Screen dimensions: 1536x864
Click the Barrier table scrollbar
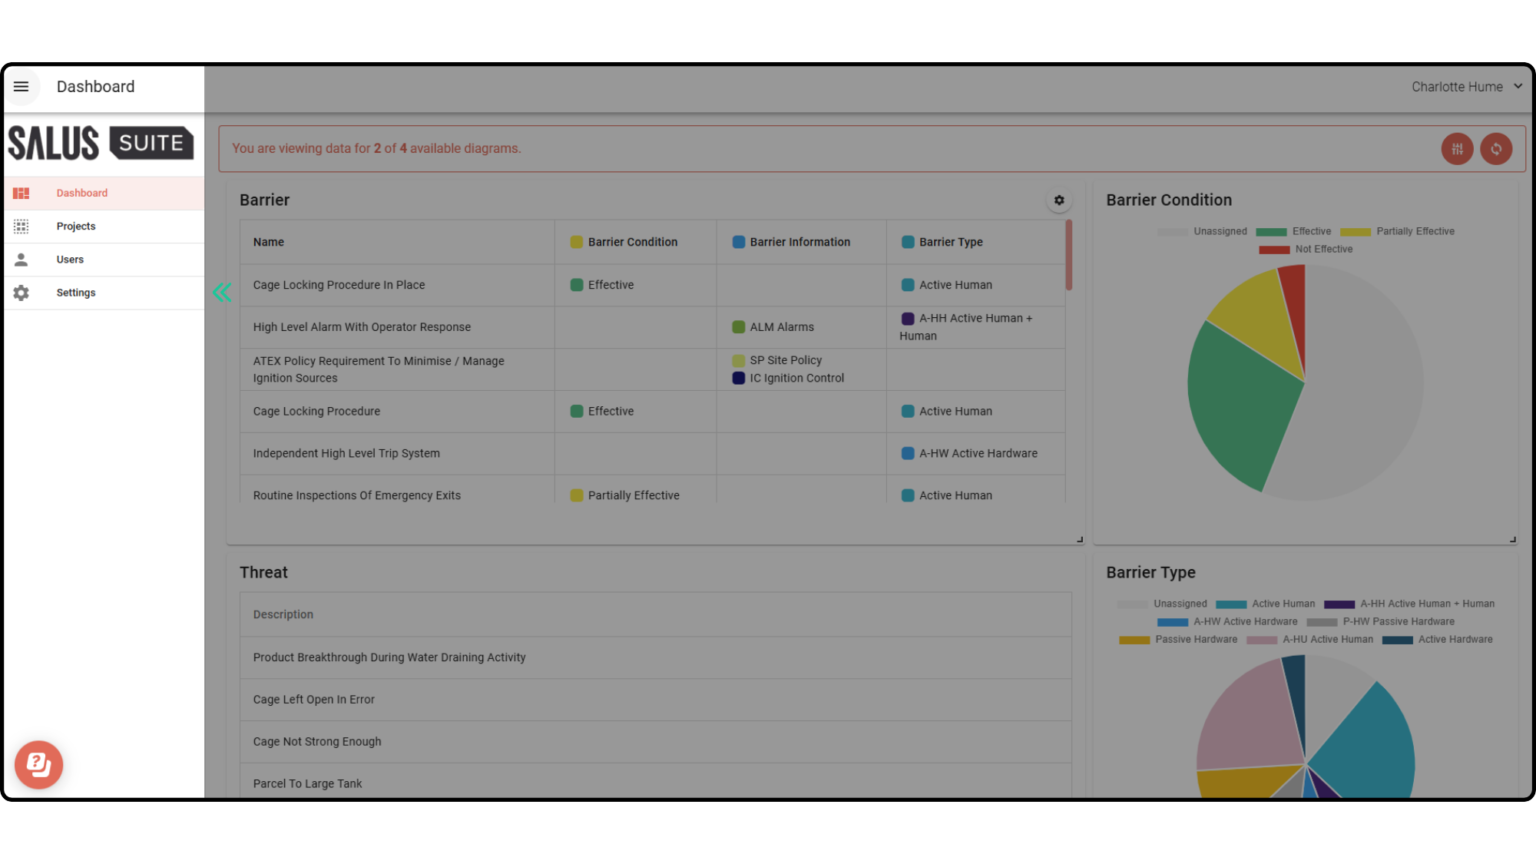tap(1068, 255)
